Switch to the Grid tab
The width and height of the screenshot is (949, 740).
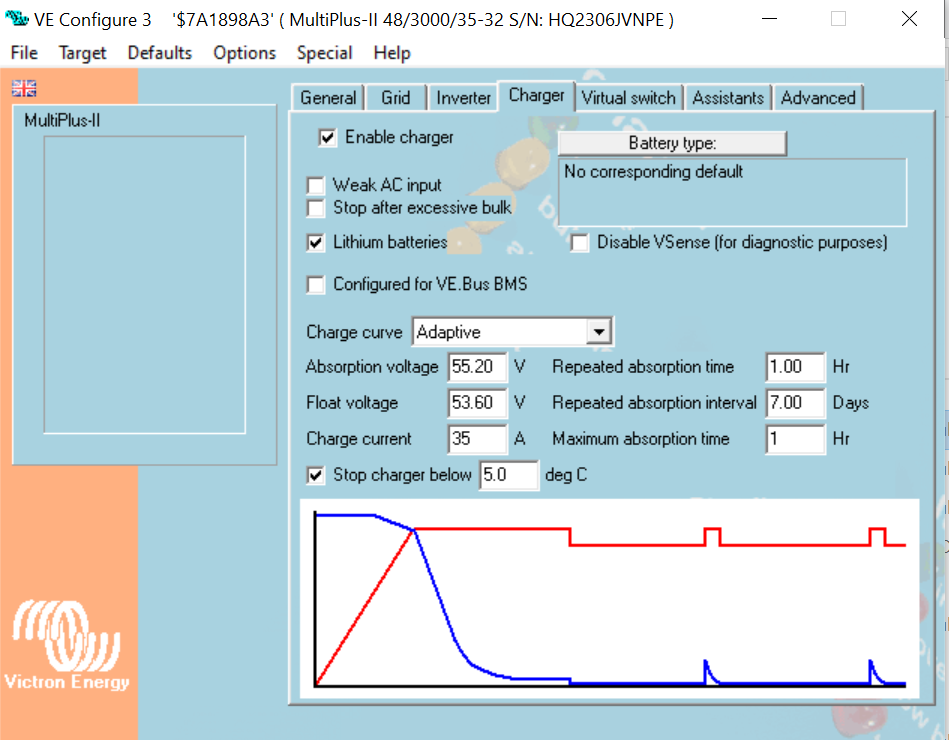point(396,98)
